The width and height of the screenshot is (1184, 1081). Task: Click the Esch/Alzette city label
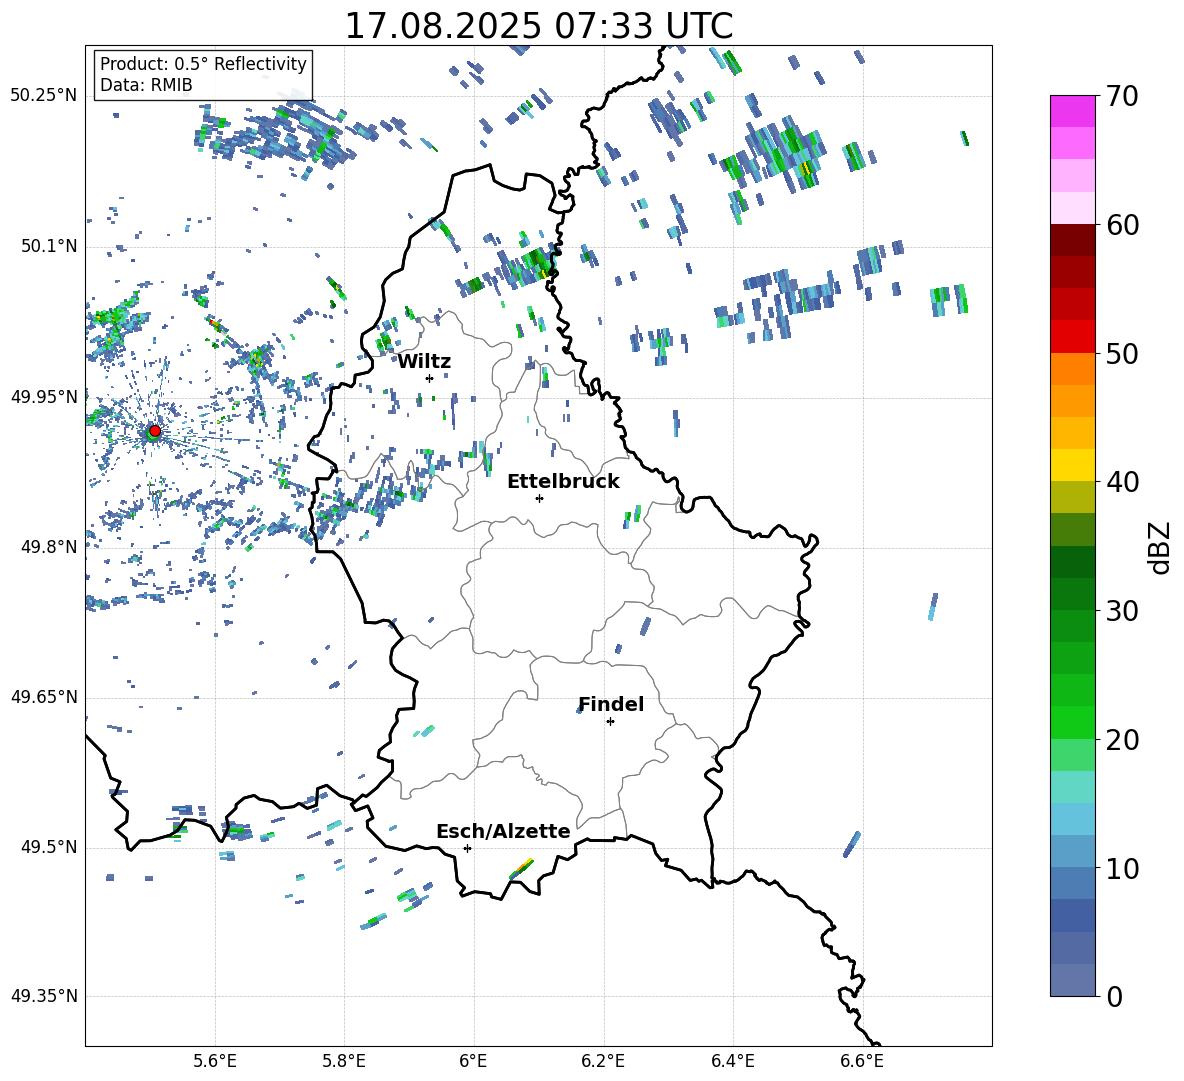503,831
